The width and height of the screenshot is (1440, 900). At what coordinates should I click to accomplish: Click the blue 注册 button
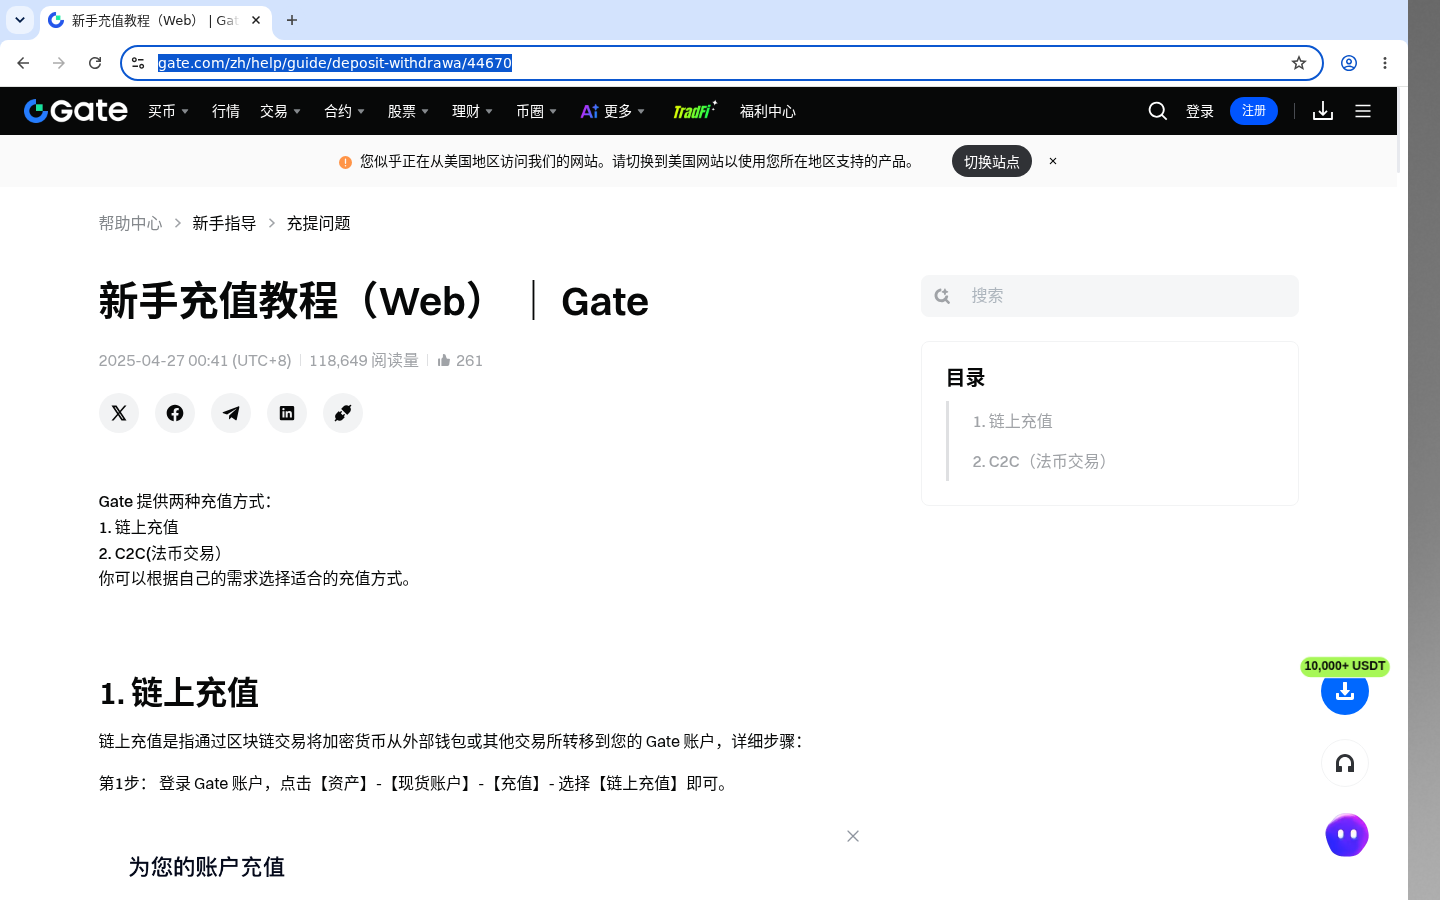point(1254,111)
